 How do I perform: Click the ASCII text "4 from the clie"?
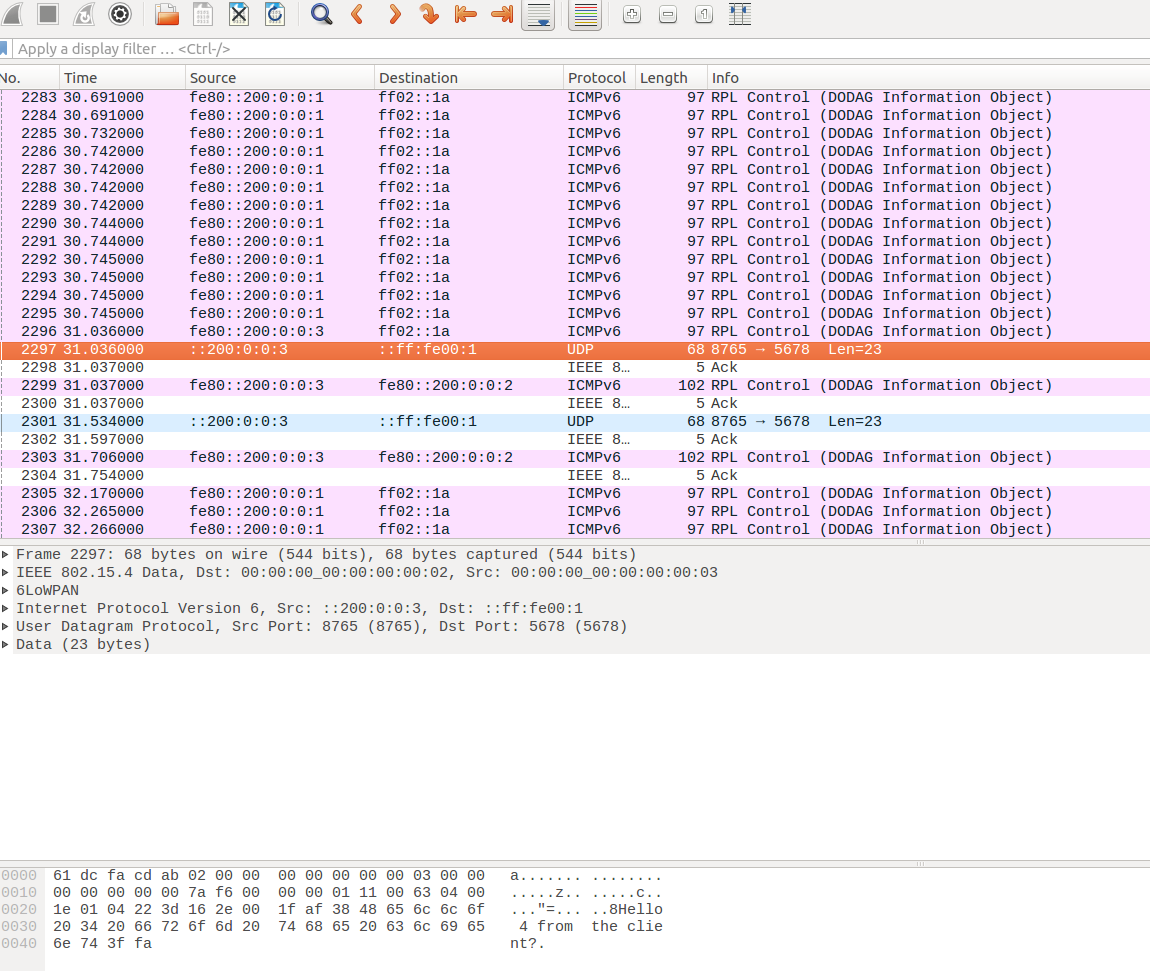point(590,926)
